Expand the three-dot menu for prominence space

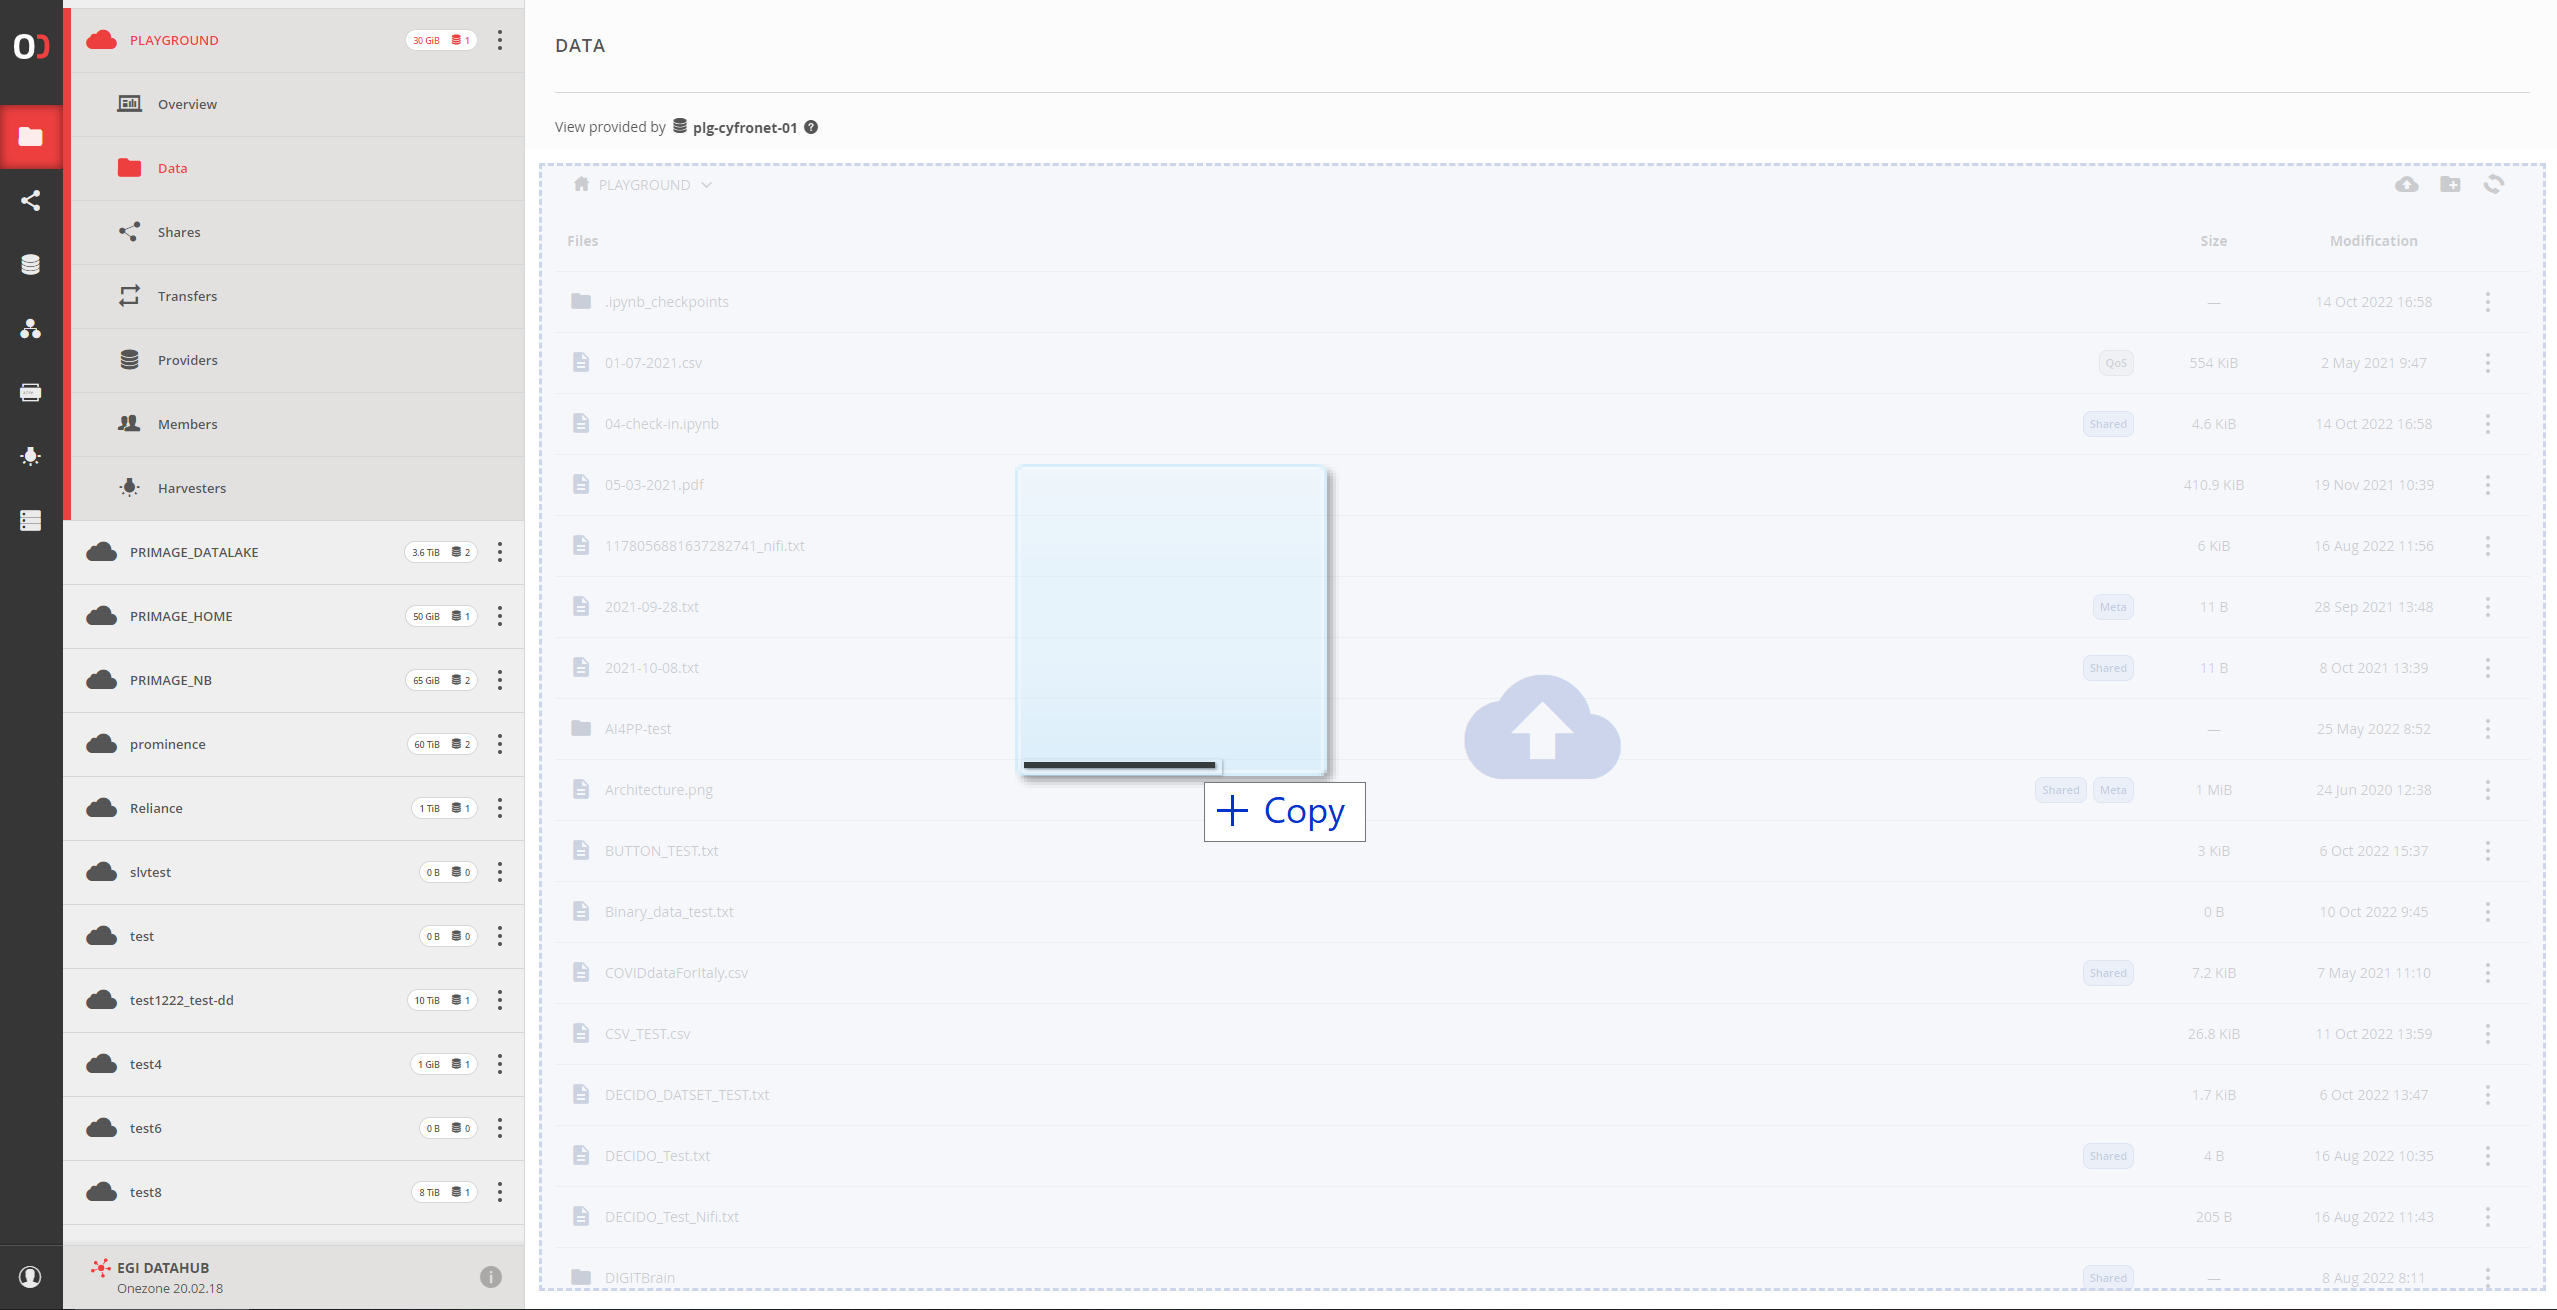[499, 744]
